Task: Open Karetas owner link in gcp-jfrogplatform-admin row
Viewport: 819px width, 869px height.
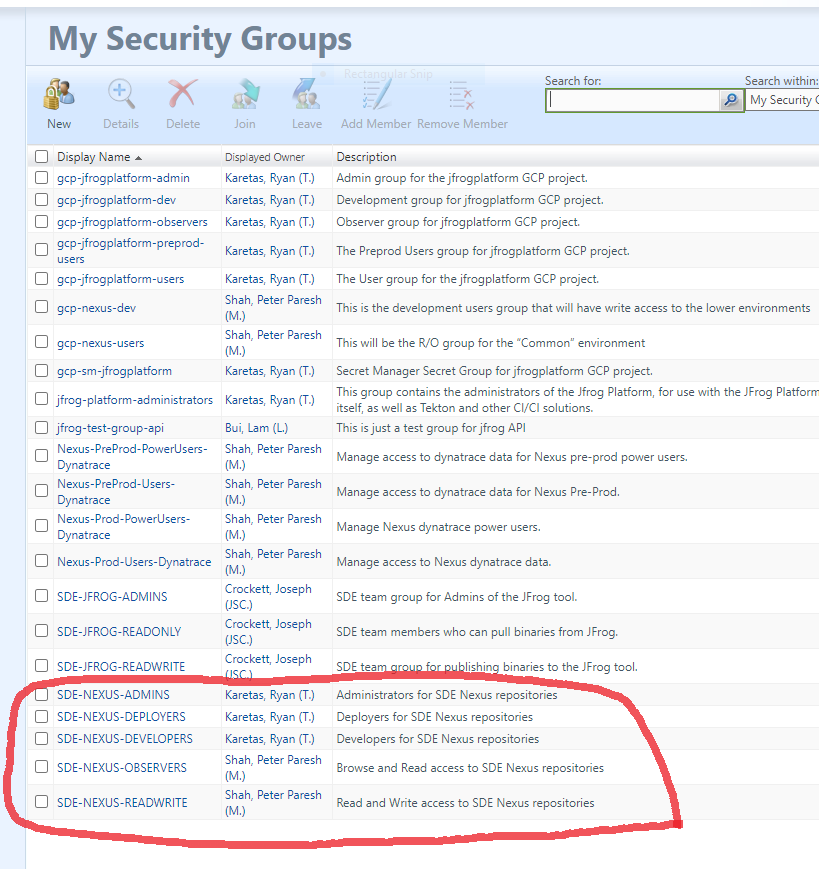Action: click(x=269, y=178)
